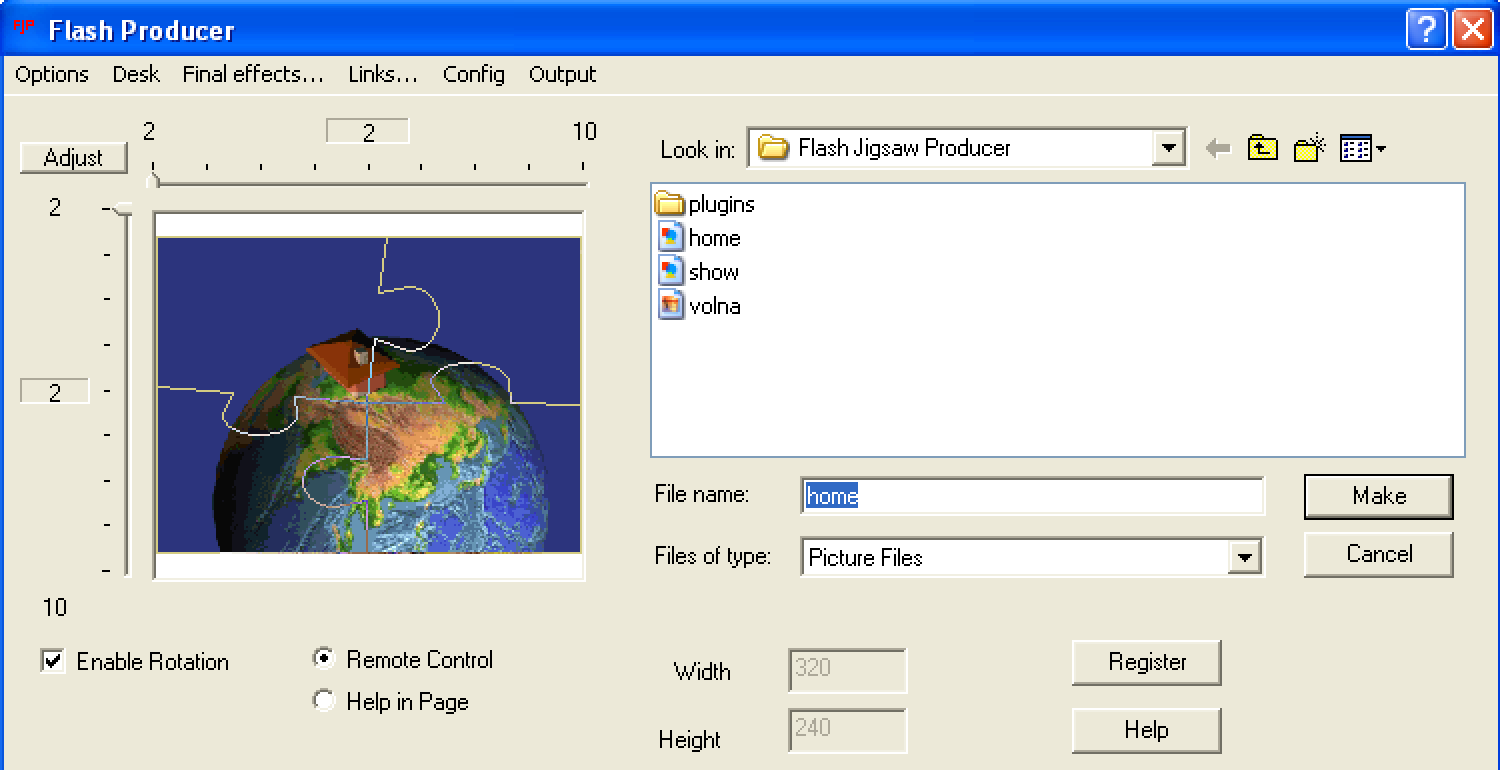The image size is (1500, 770).
Task: Close the Flash Producer window
Action: [x=1473, y=29]
